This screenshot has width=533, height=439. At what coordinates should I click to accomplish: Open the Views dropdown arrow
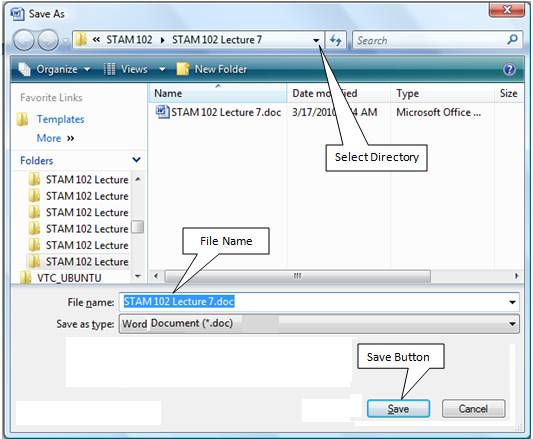point(162,69)
